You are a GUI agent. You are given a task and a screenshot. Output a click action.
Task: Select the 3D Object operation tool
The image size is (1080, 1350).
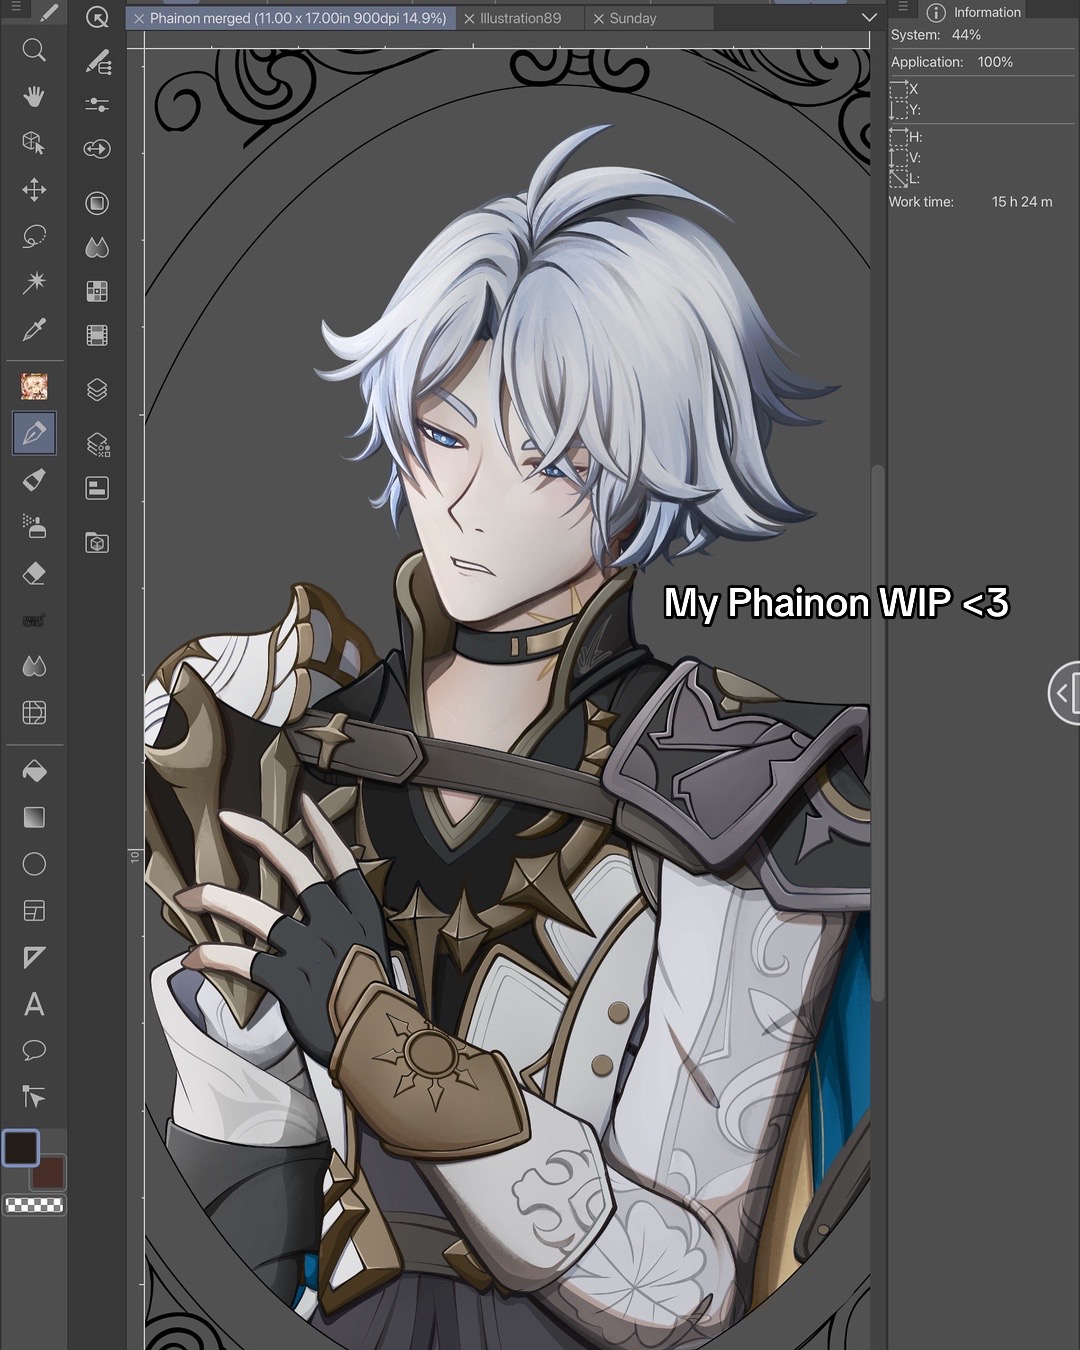[x=34, y=143]
